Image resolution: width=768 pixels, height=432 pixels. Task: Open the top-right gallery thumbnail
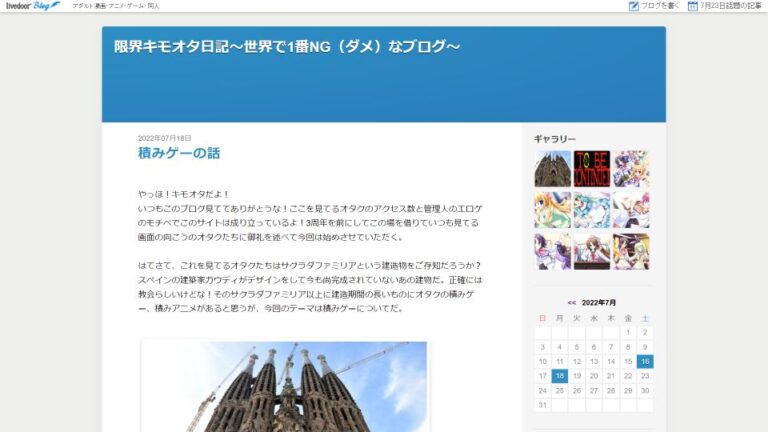(631, 169)
